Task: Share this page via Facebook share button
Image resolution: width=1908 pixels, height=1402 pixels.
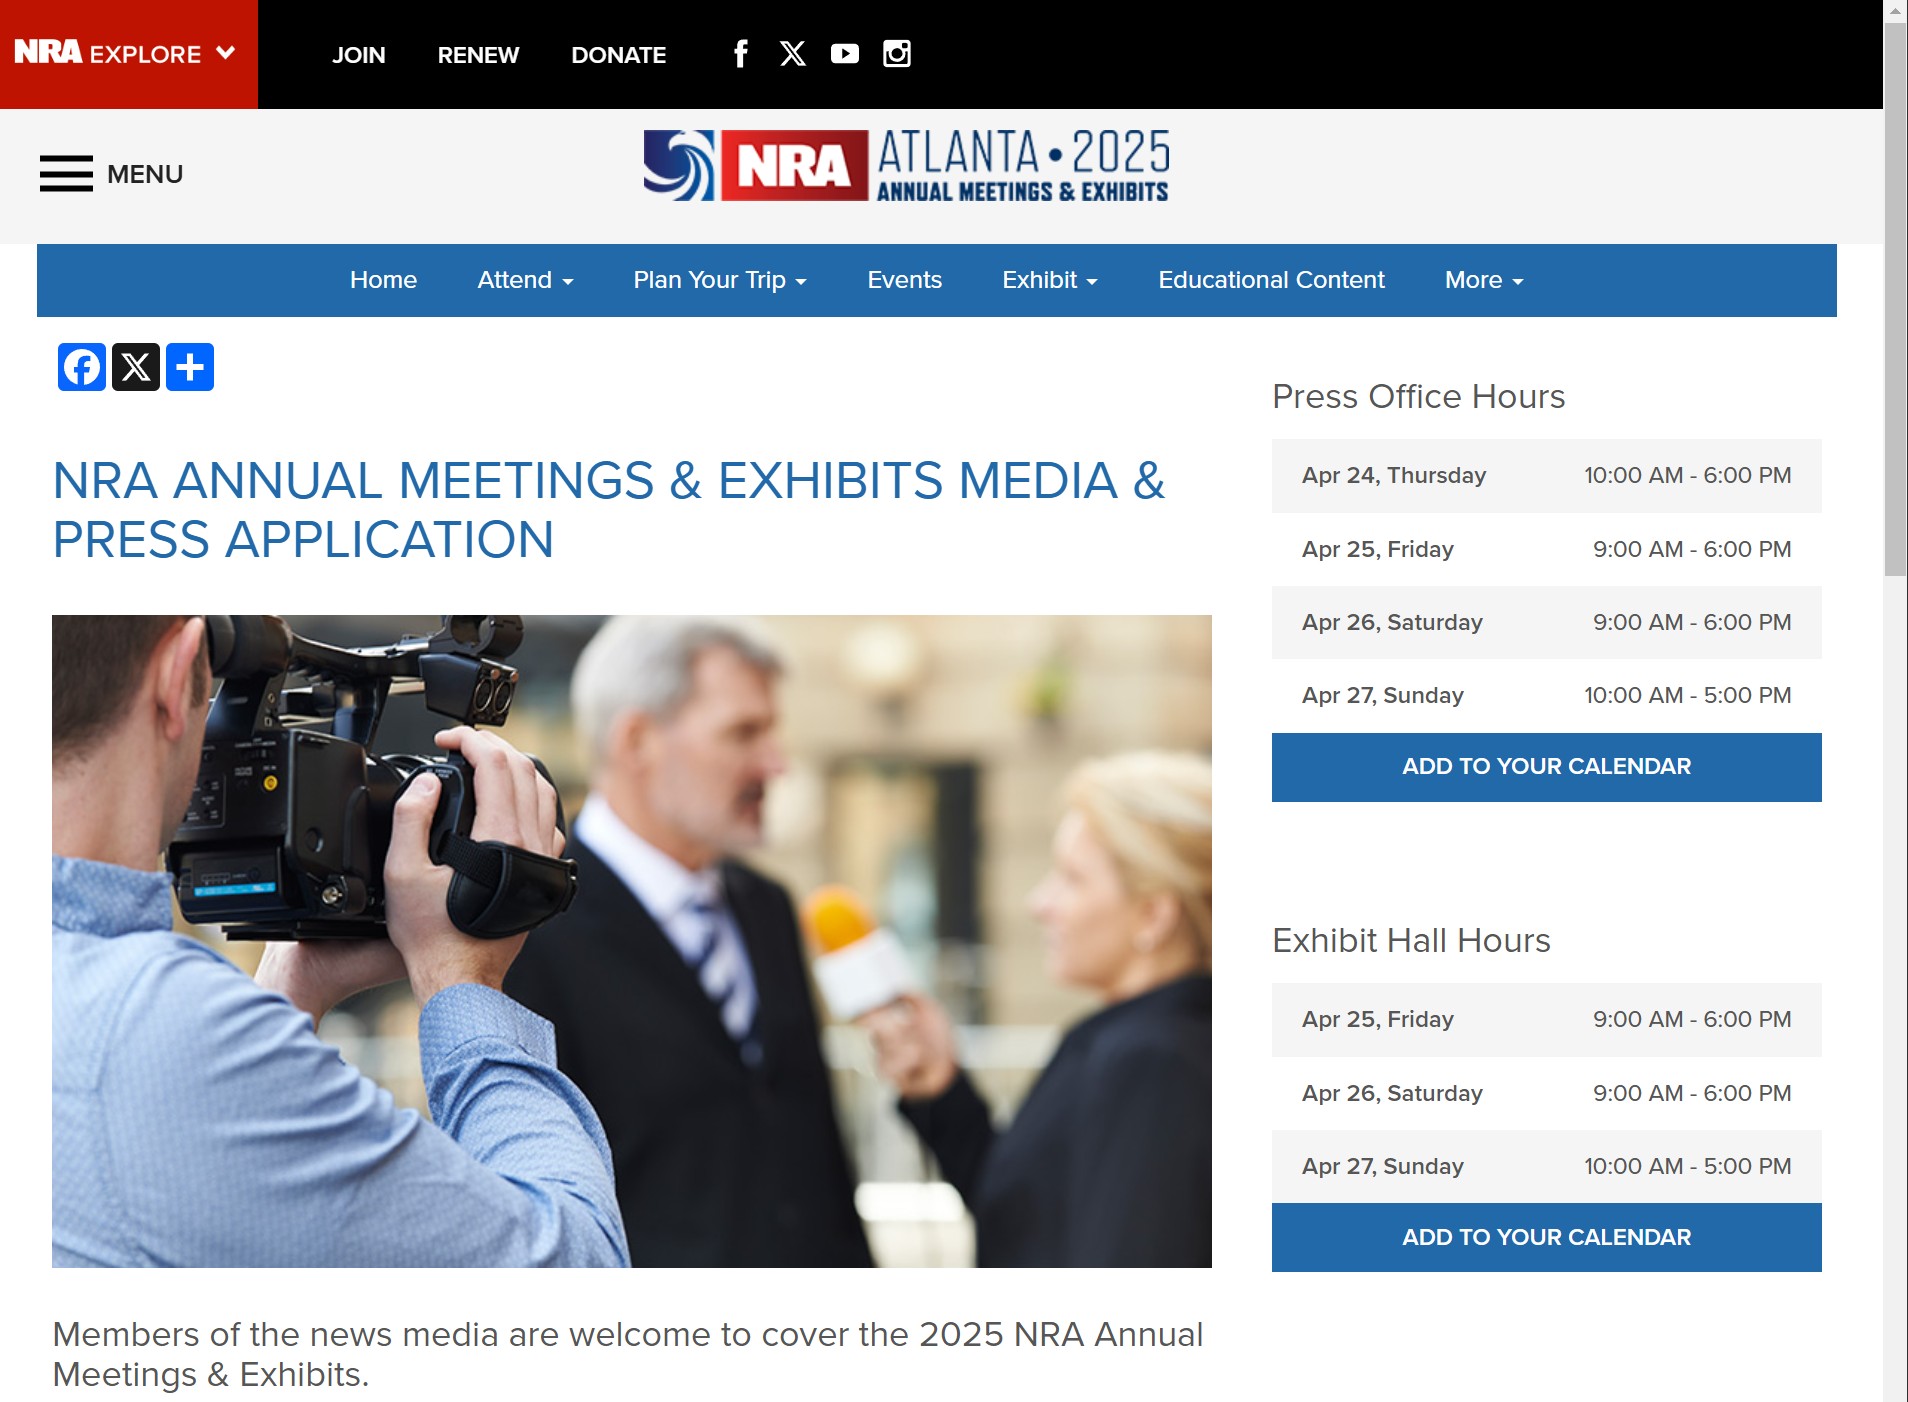Action: [82, 367]
